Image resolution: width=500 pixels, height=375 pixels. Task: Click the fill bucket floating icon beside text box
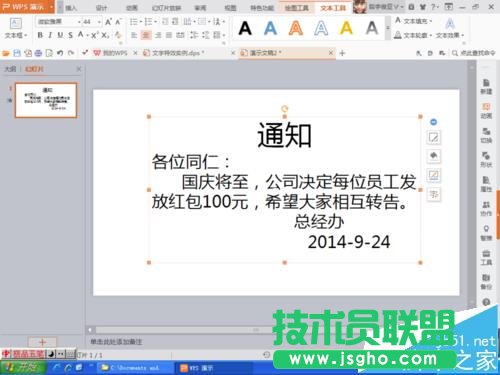coord(434,156)
